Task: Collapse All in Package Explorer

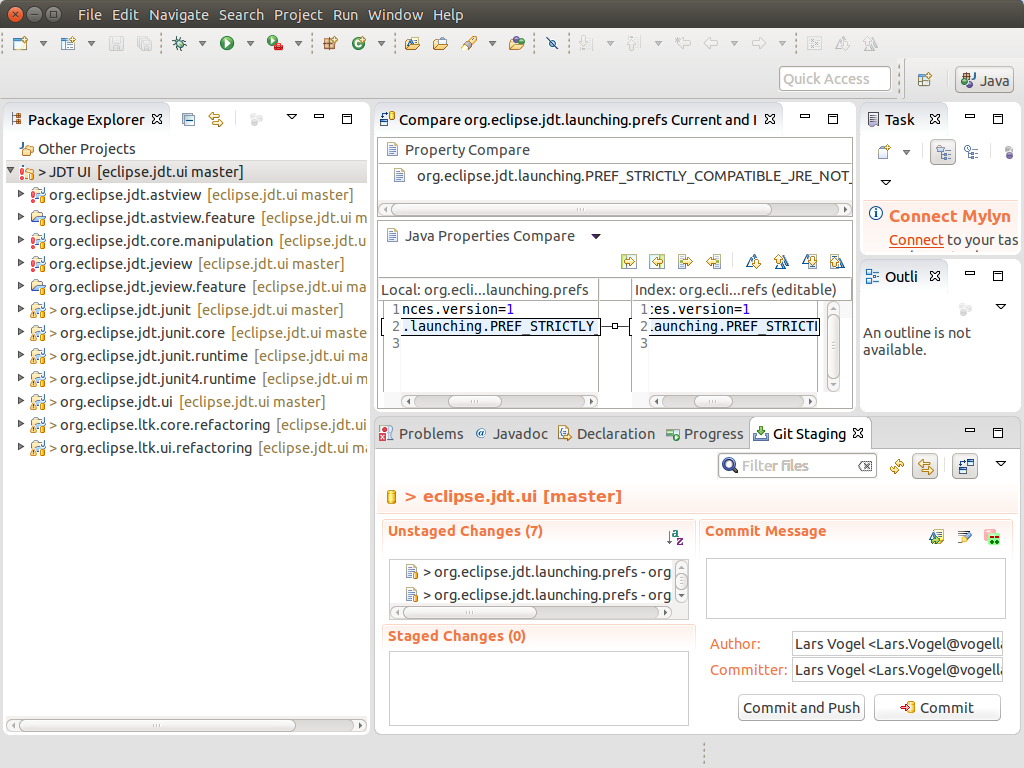Action: 188,120
